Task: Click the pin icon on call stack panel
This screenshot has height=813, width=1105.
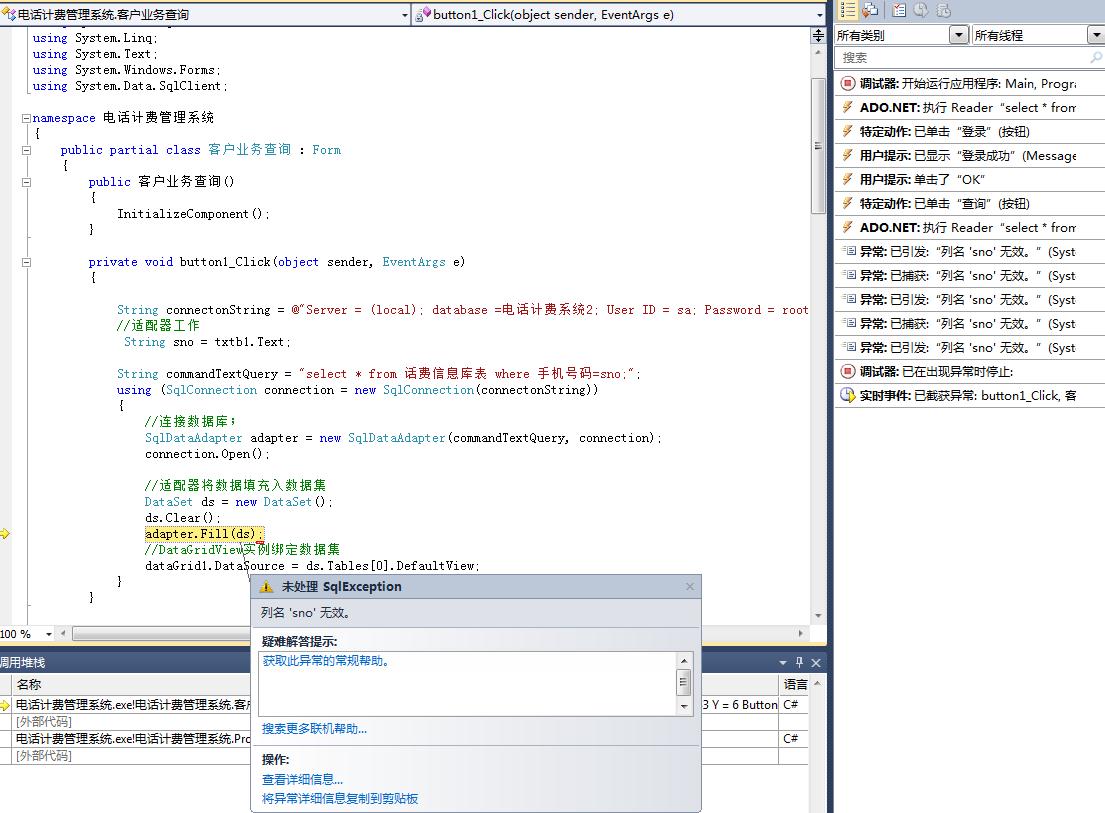Action: (799, 662)
